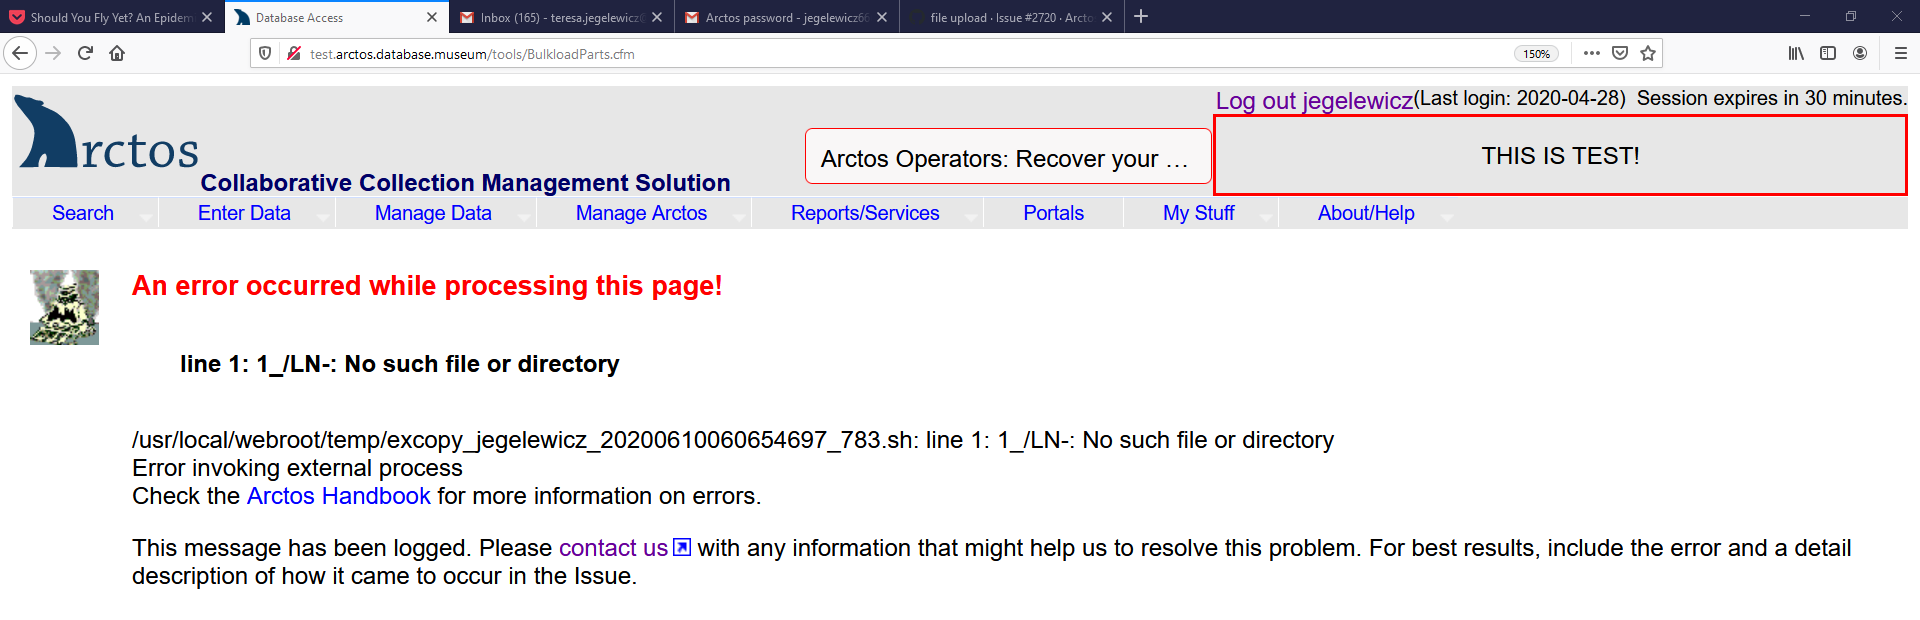Open the Manage Arctos menu

[x=641, y=213]
